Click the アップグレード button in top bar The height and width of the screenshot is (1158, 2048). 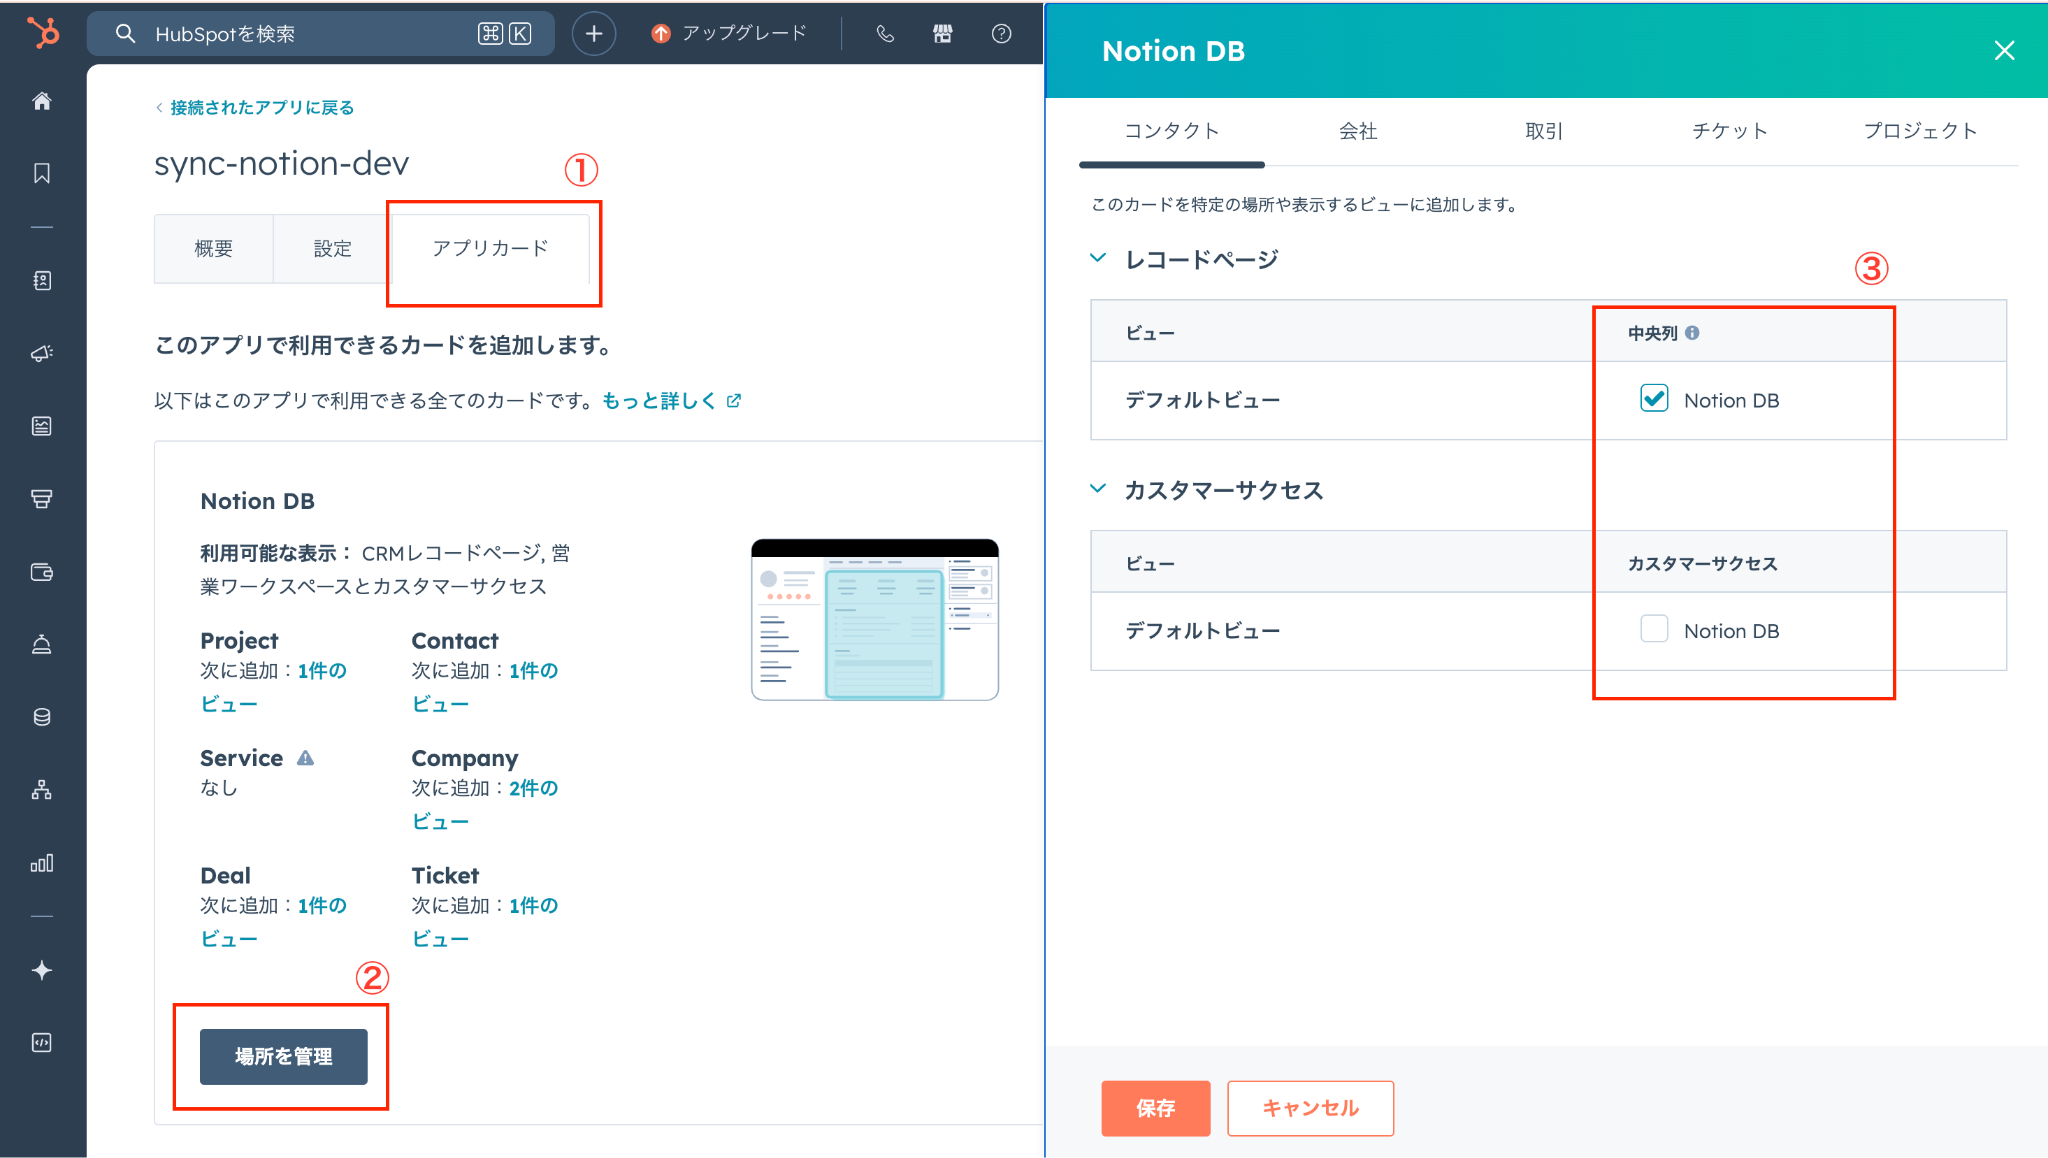point(729,33)
